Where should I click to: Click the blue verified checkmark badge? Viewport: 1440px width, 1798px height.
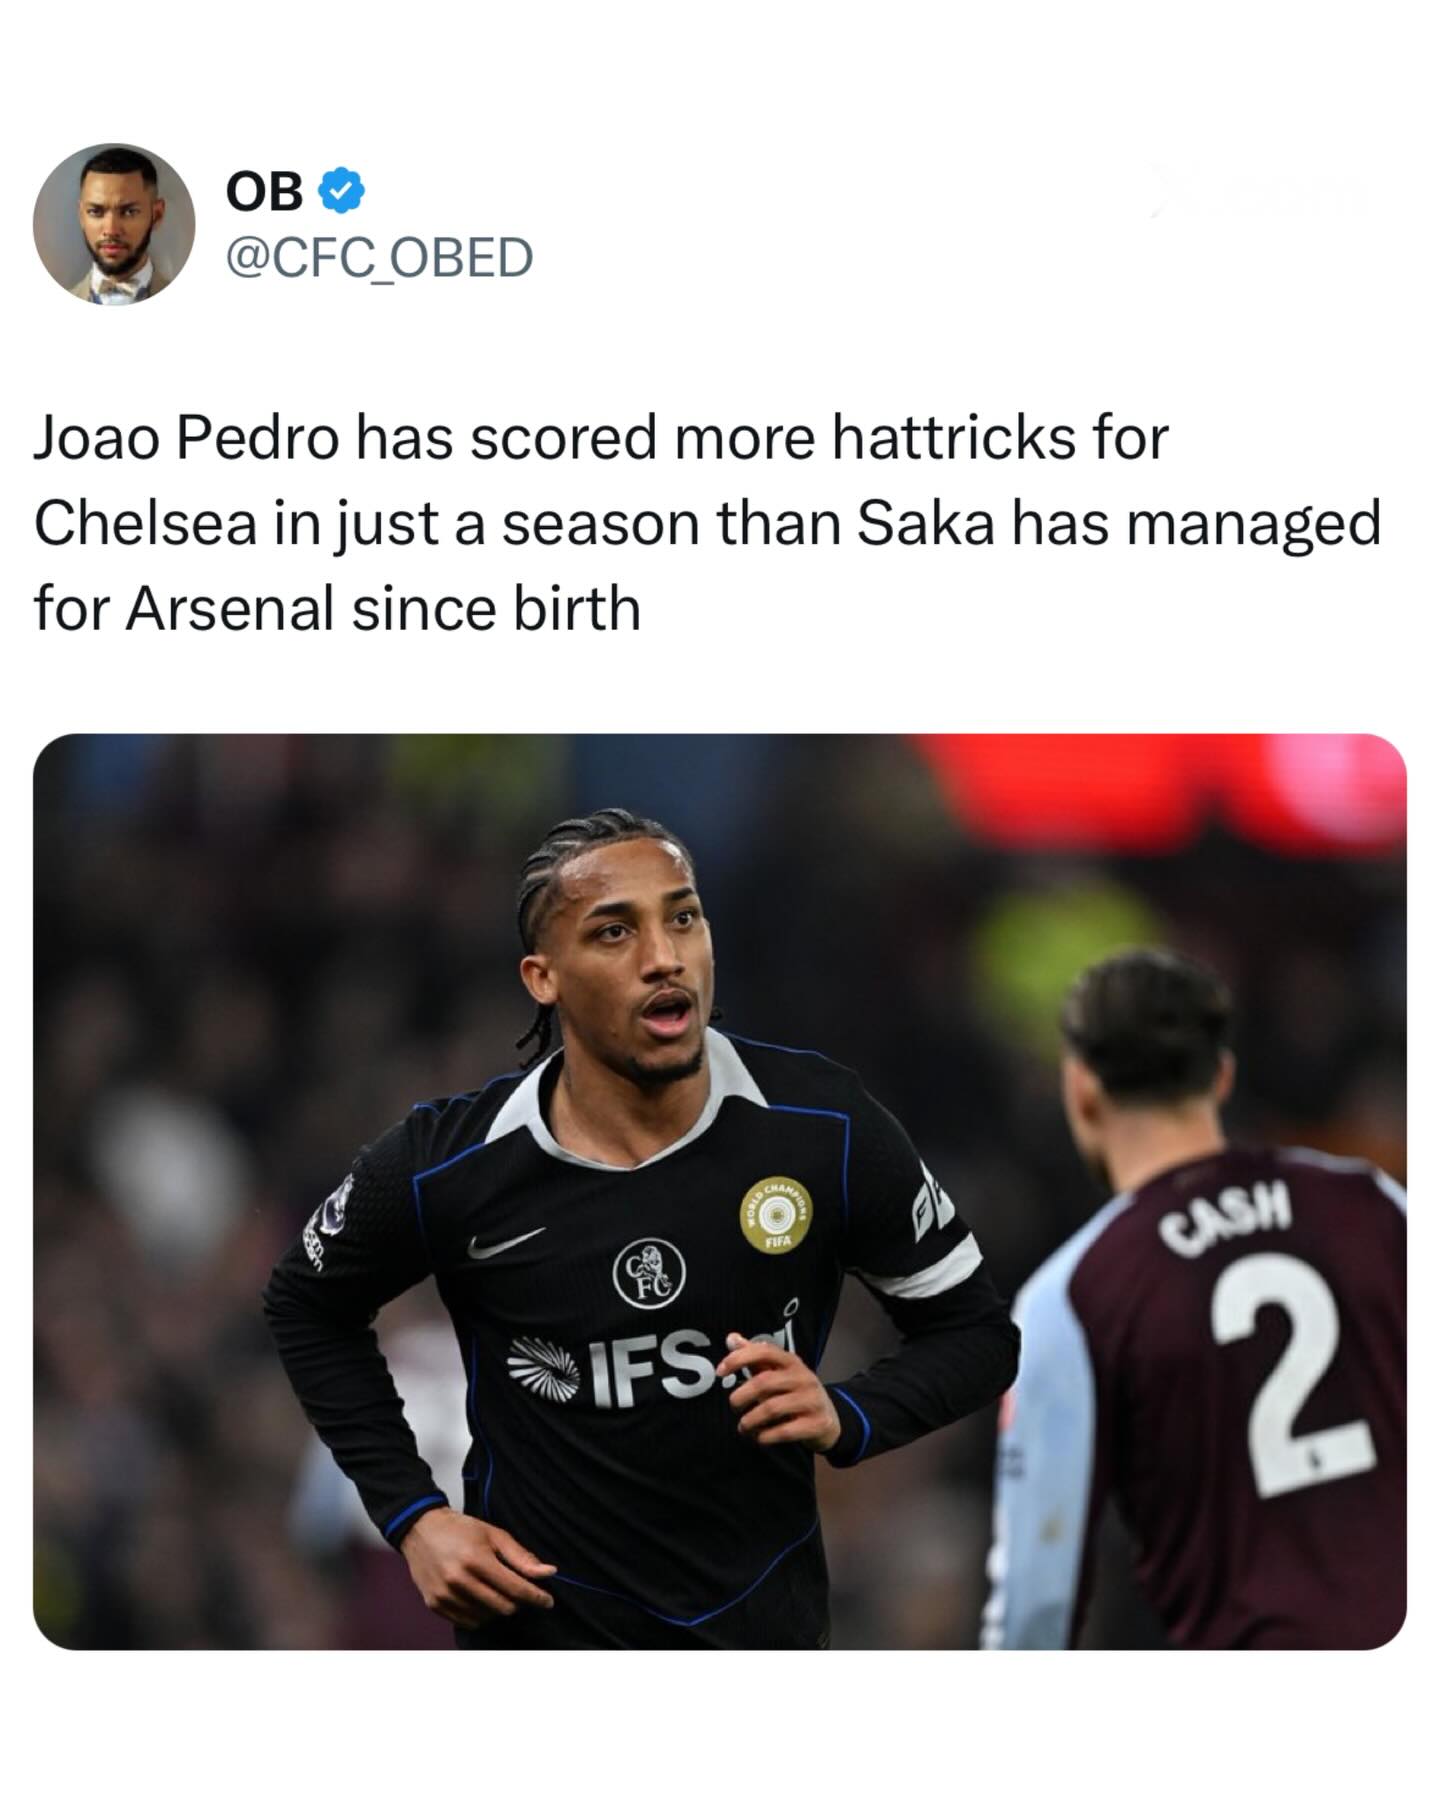point(342,191)
